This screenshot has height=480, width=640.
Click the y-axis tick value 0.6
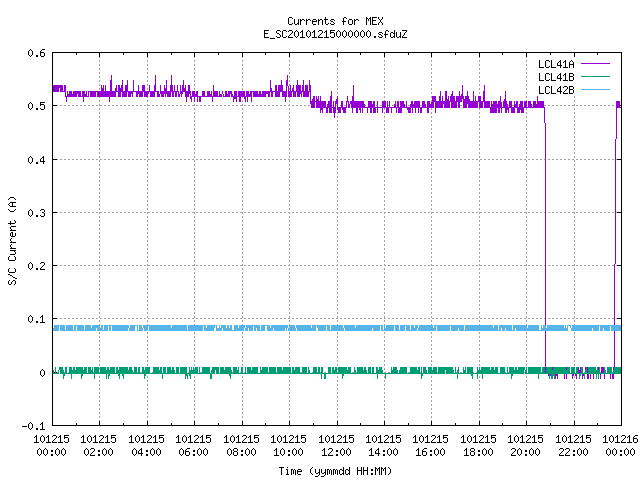click(x=36, y=53)
